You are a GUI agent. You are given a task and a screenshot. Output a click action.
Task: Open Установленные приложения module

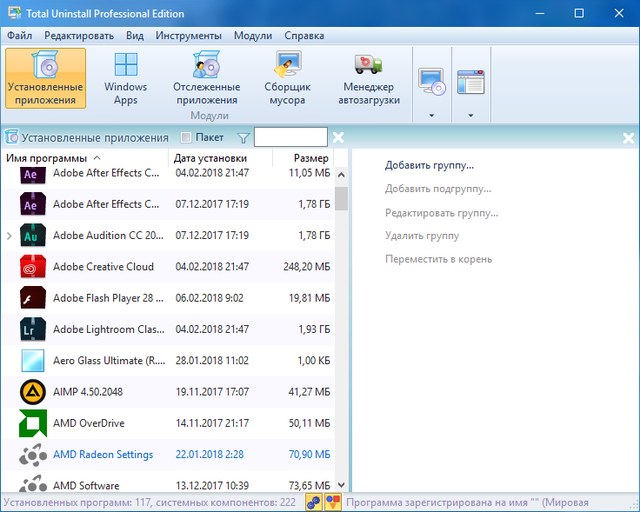tap(45, 79)
